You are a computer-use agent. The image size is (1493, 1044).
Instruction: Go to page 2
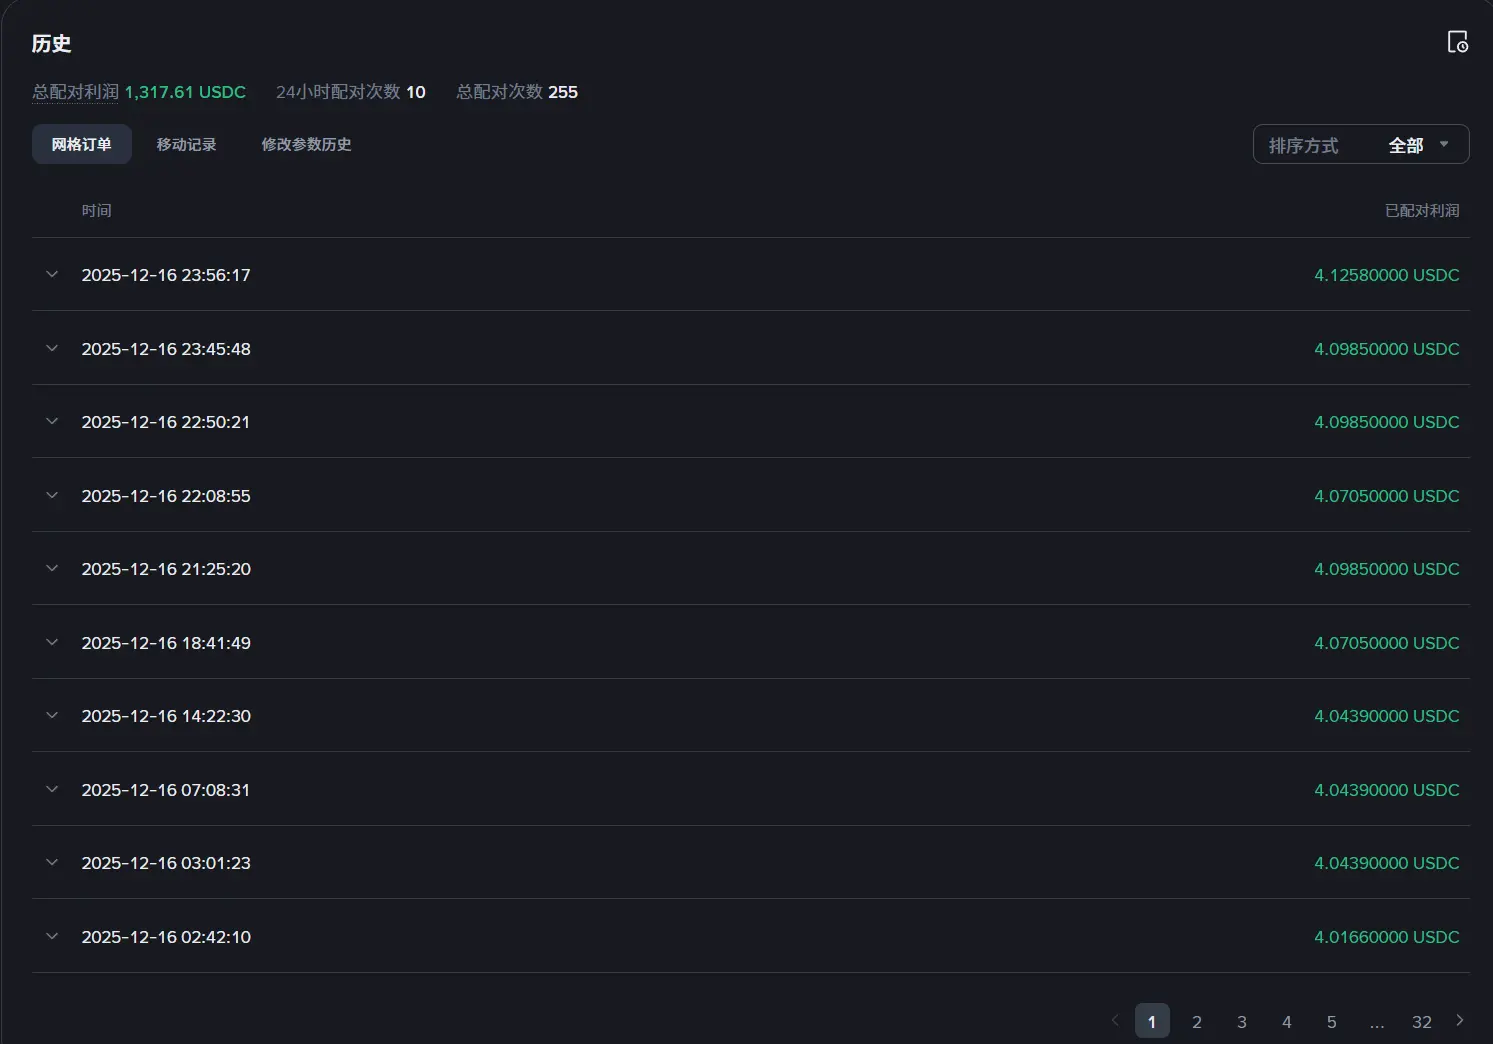point(1196,1021)
